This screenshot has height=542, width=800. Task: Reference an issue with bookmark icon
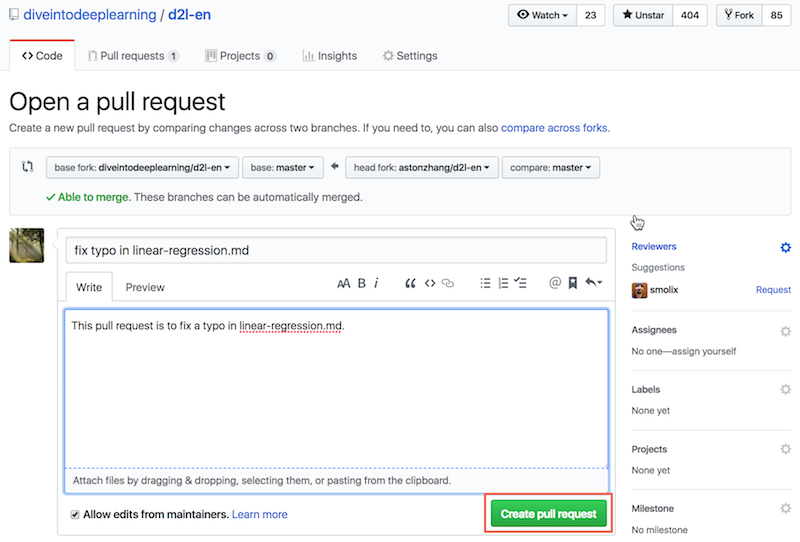572,283
